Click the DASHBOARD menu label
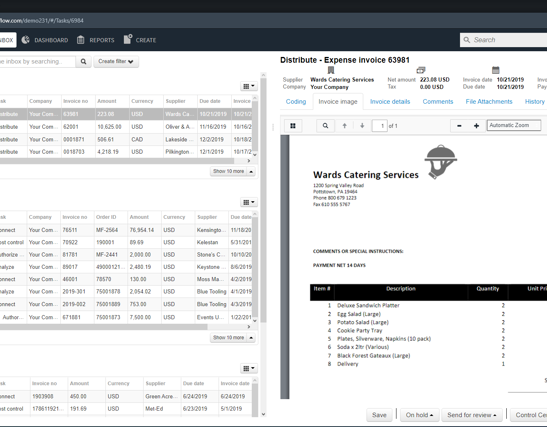547x427 pixels. tap(51, 40)
